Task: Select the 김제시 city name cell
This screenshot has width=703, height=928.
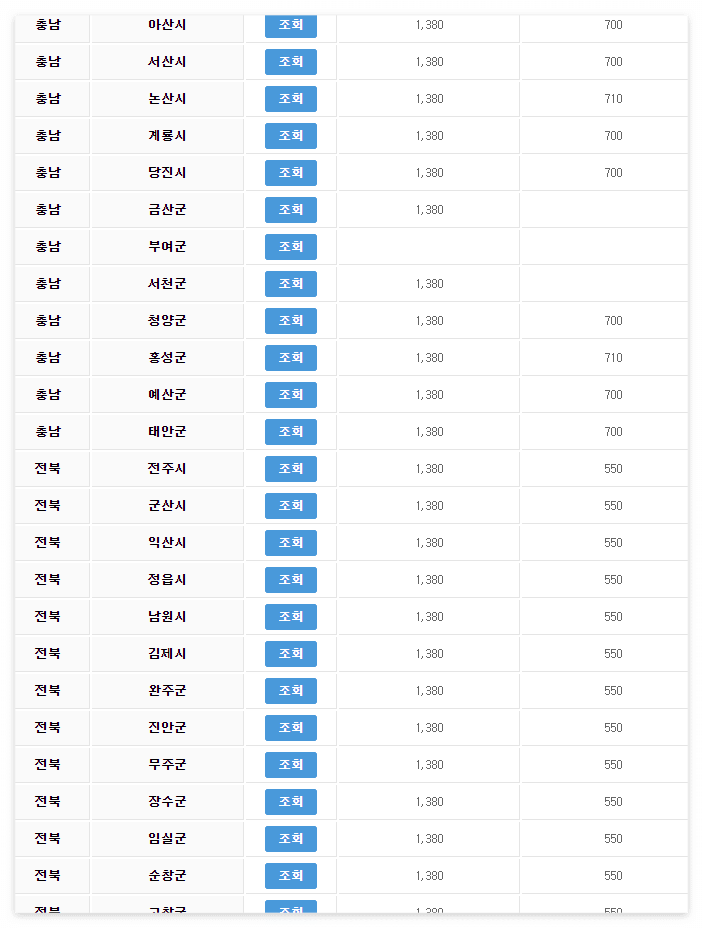Action: [166, 653]
